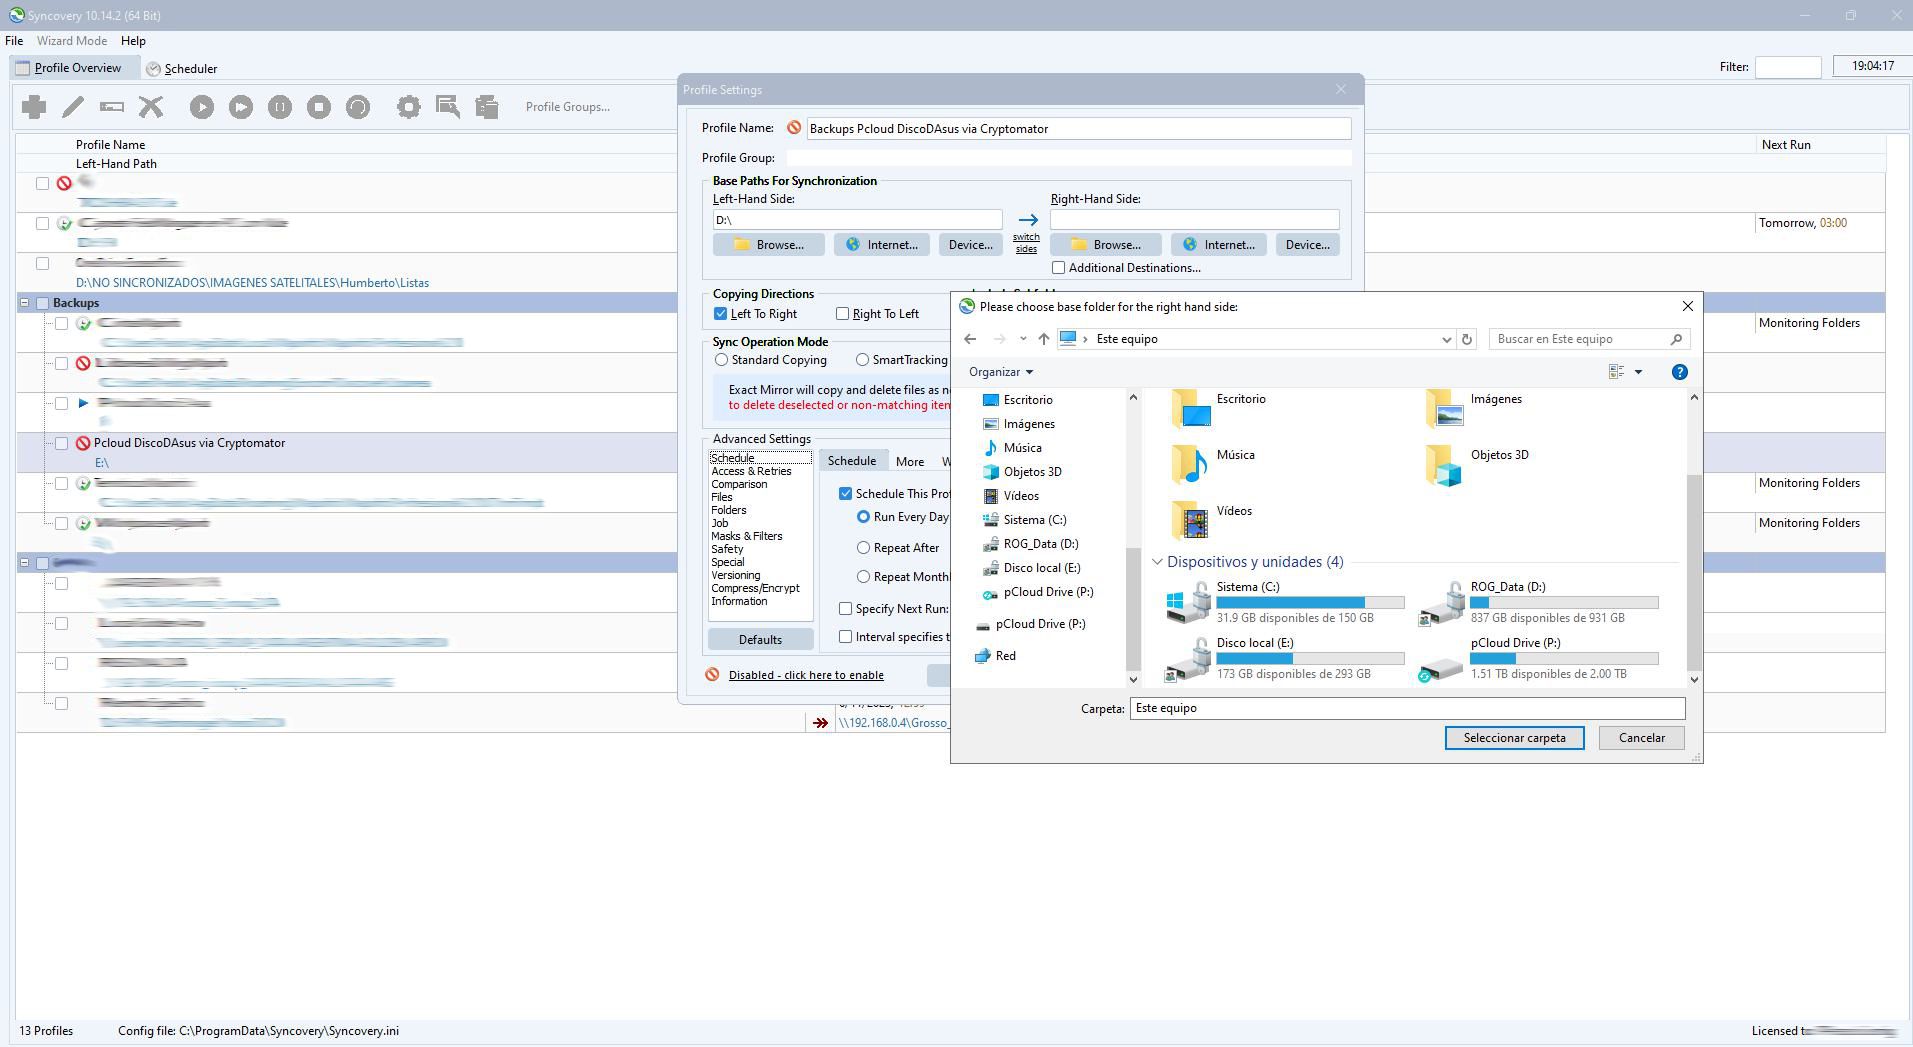Toggle the Left To Right checkbox
1913x1047 pixels.
point(720,314)
